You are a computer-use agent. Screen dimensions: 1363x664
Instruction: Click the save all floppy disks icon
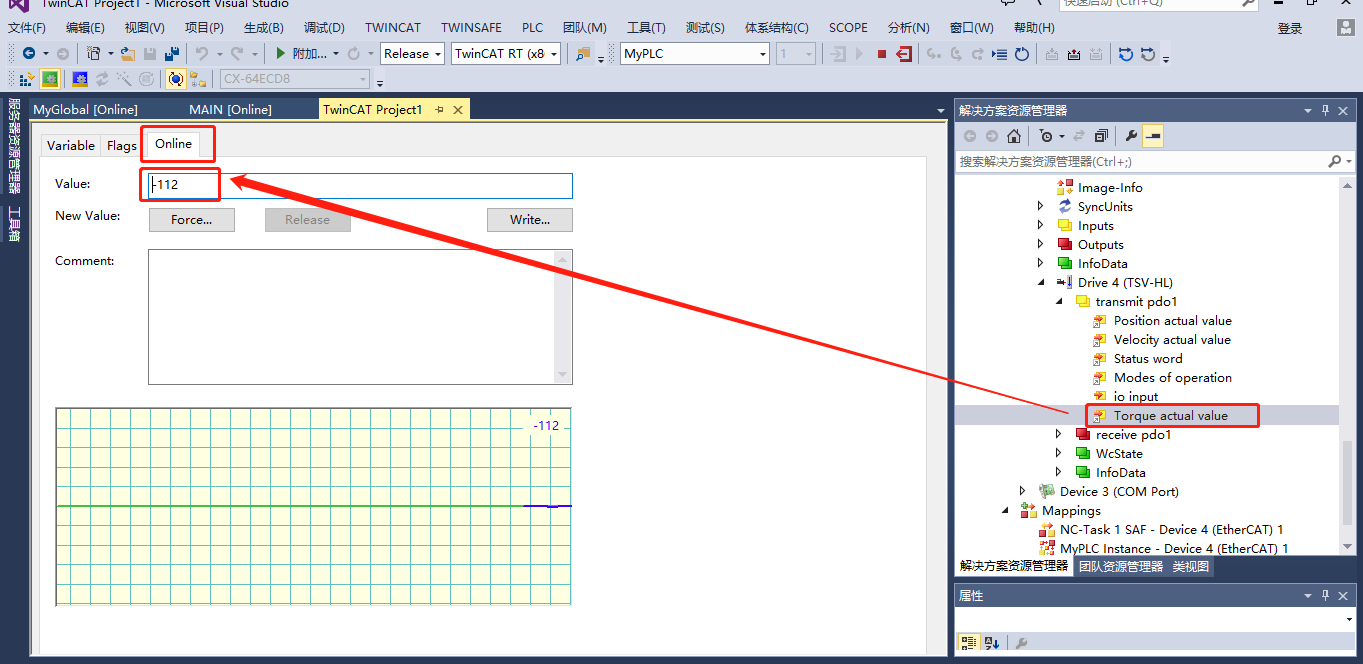point(172,54)
